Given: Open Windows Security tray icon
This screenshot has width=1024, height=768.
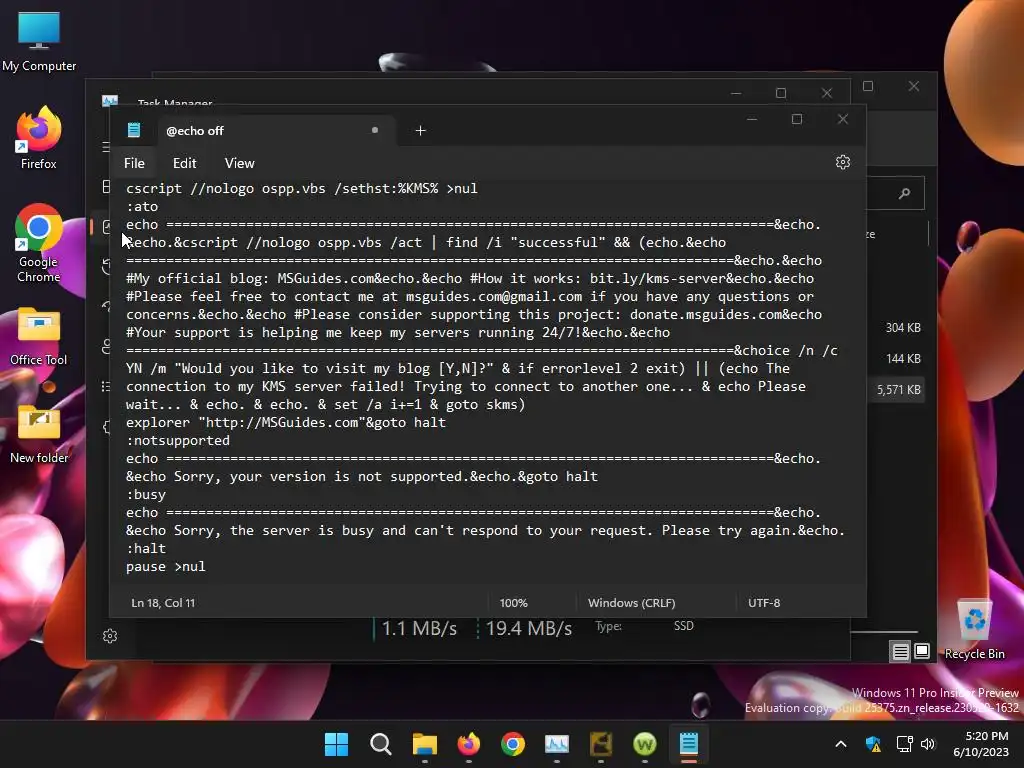Looking at the screenshot, I should [x=873, y=744].
